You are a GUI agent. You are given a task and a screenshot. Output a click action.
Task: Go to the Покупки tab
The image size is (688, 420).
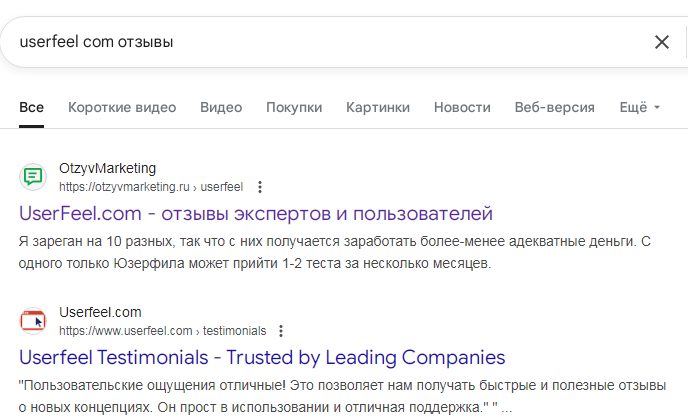click(294, 108)
